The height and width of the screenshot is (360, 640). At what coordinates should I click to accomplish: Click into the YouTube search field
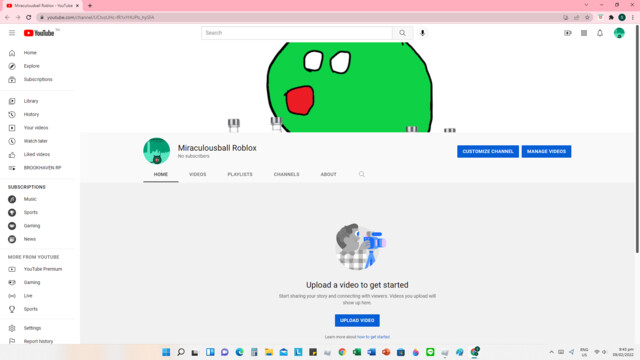pyautogui.click(x=297, y=33)
